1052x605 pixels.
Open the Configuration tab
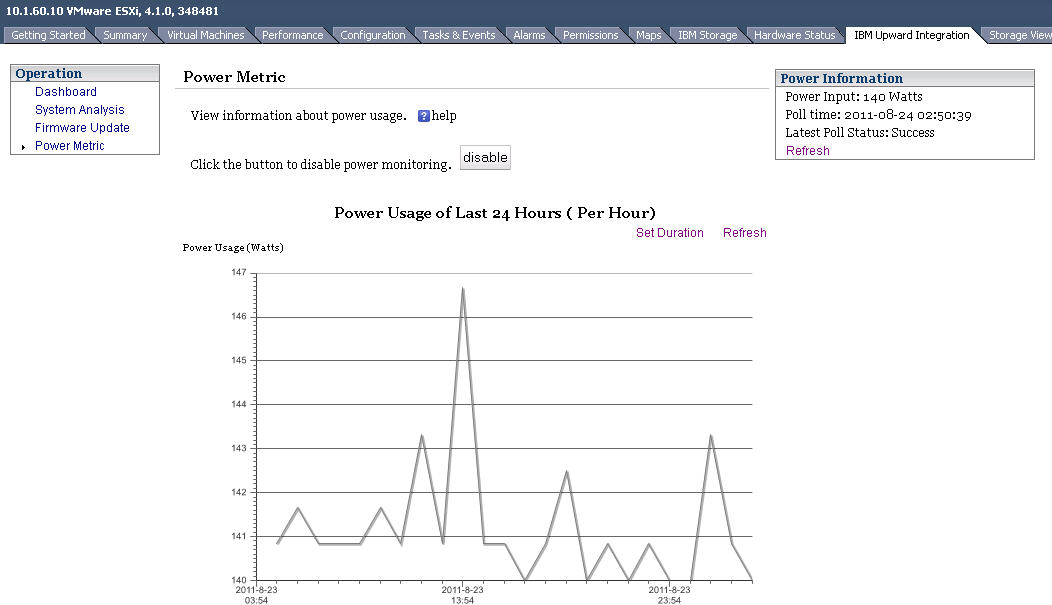pos(372,35)
